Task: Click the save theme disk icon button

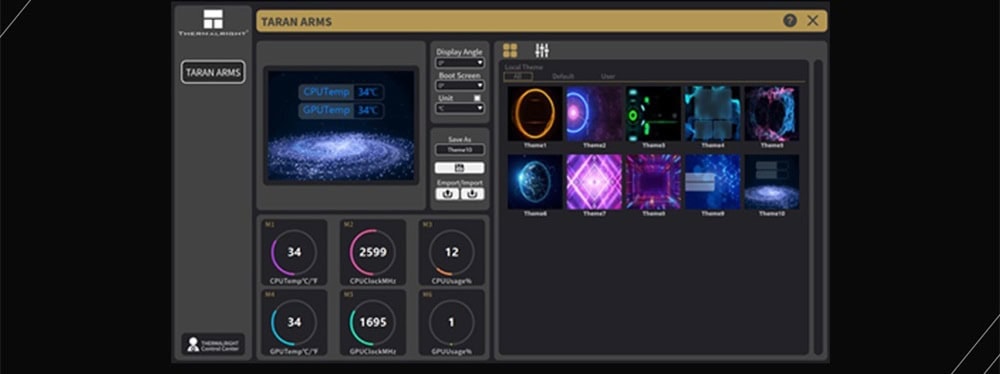Action: (x=459, y=168)
